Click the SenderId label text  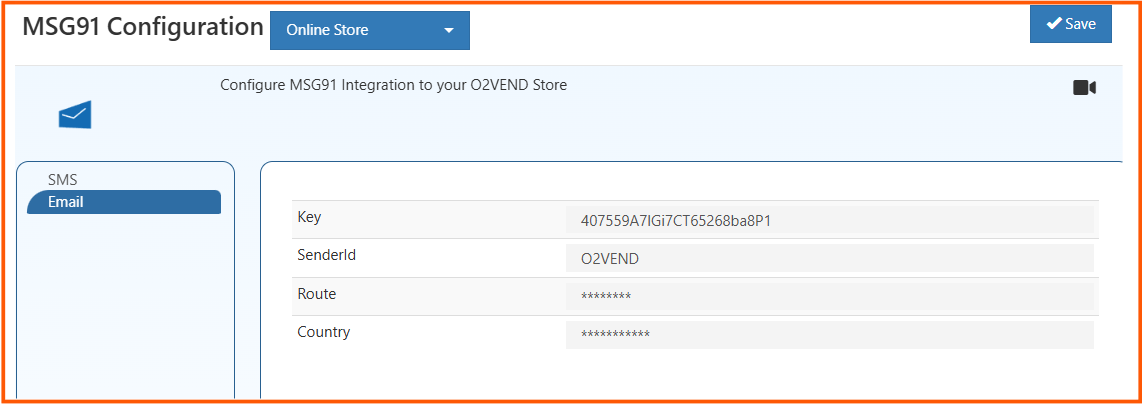(x=327, y=255)
